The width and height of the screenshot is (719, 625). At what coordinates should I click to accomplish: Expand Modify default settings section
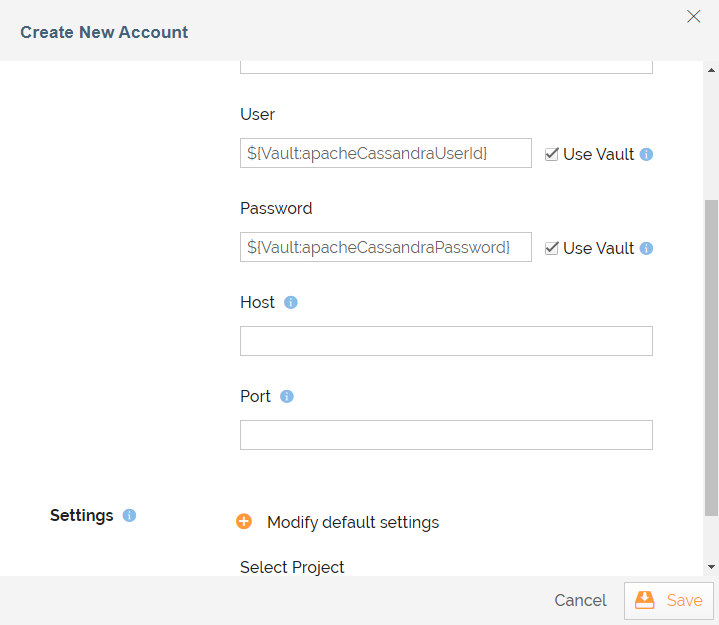pyautogui.click(x=353, y=522)
